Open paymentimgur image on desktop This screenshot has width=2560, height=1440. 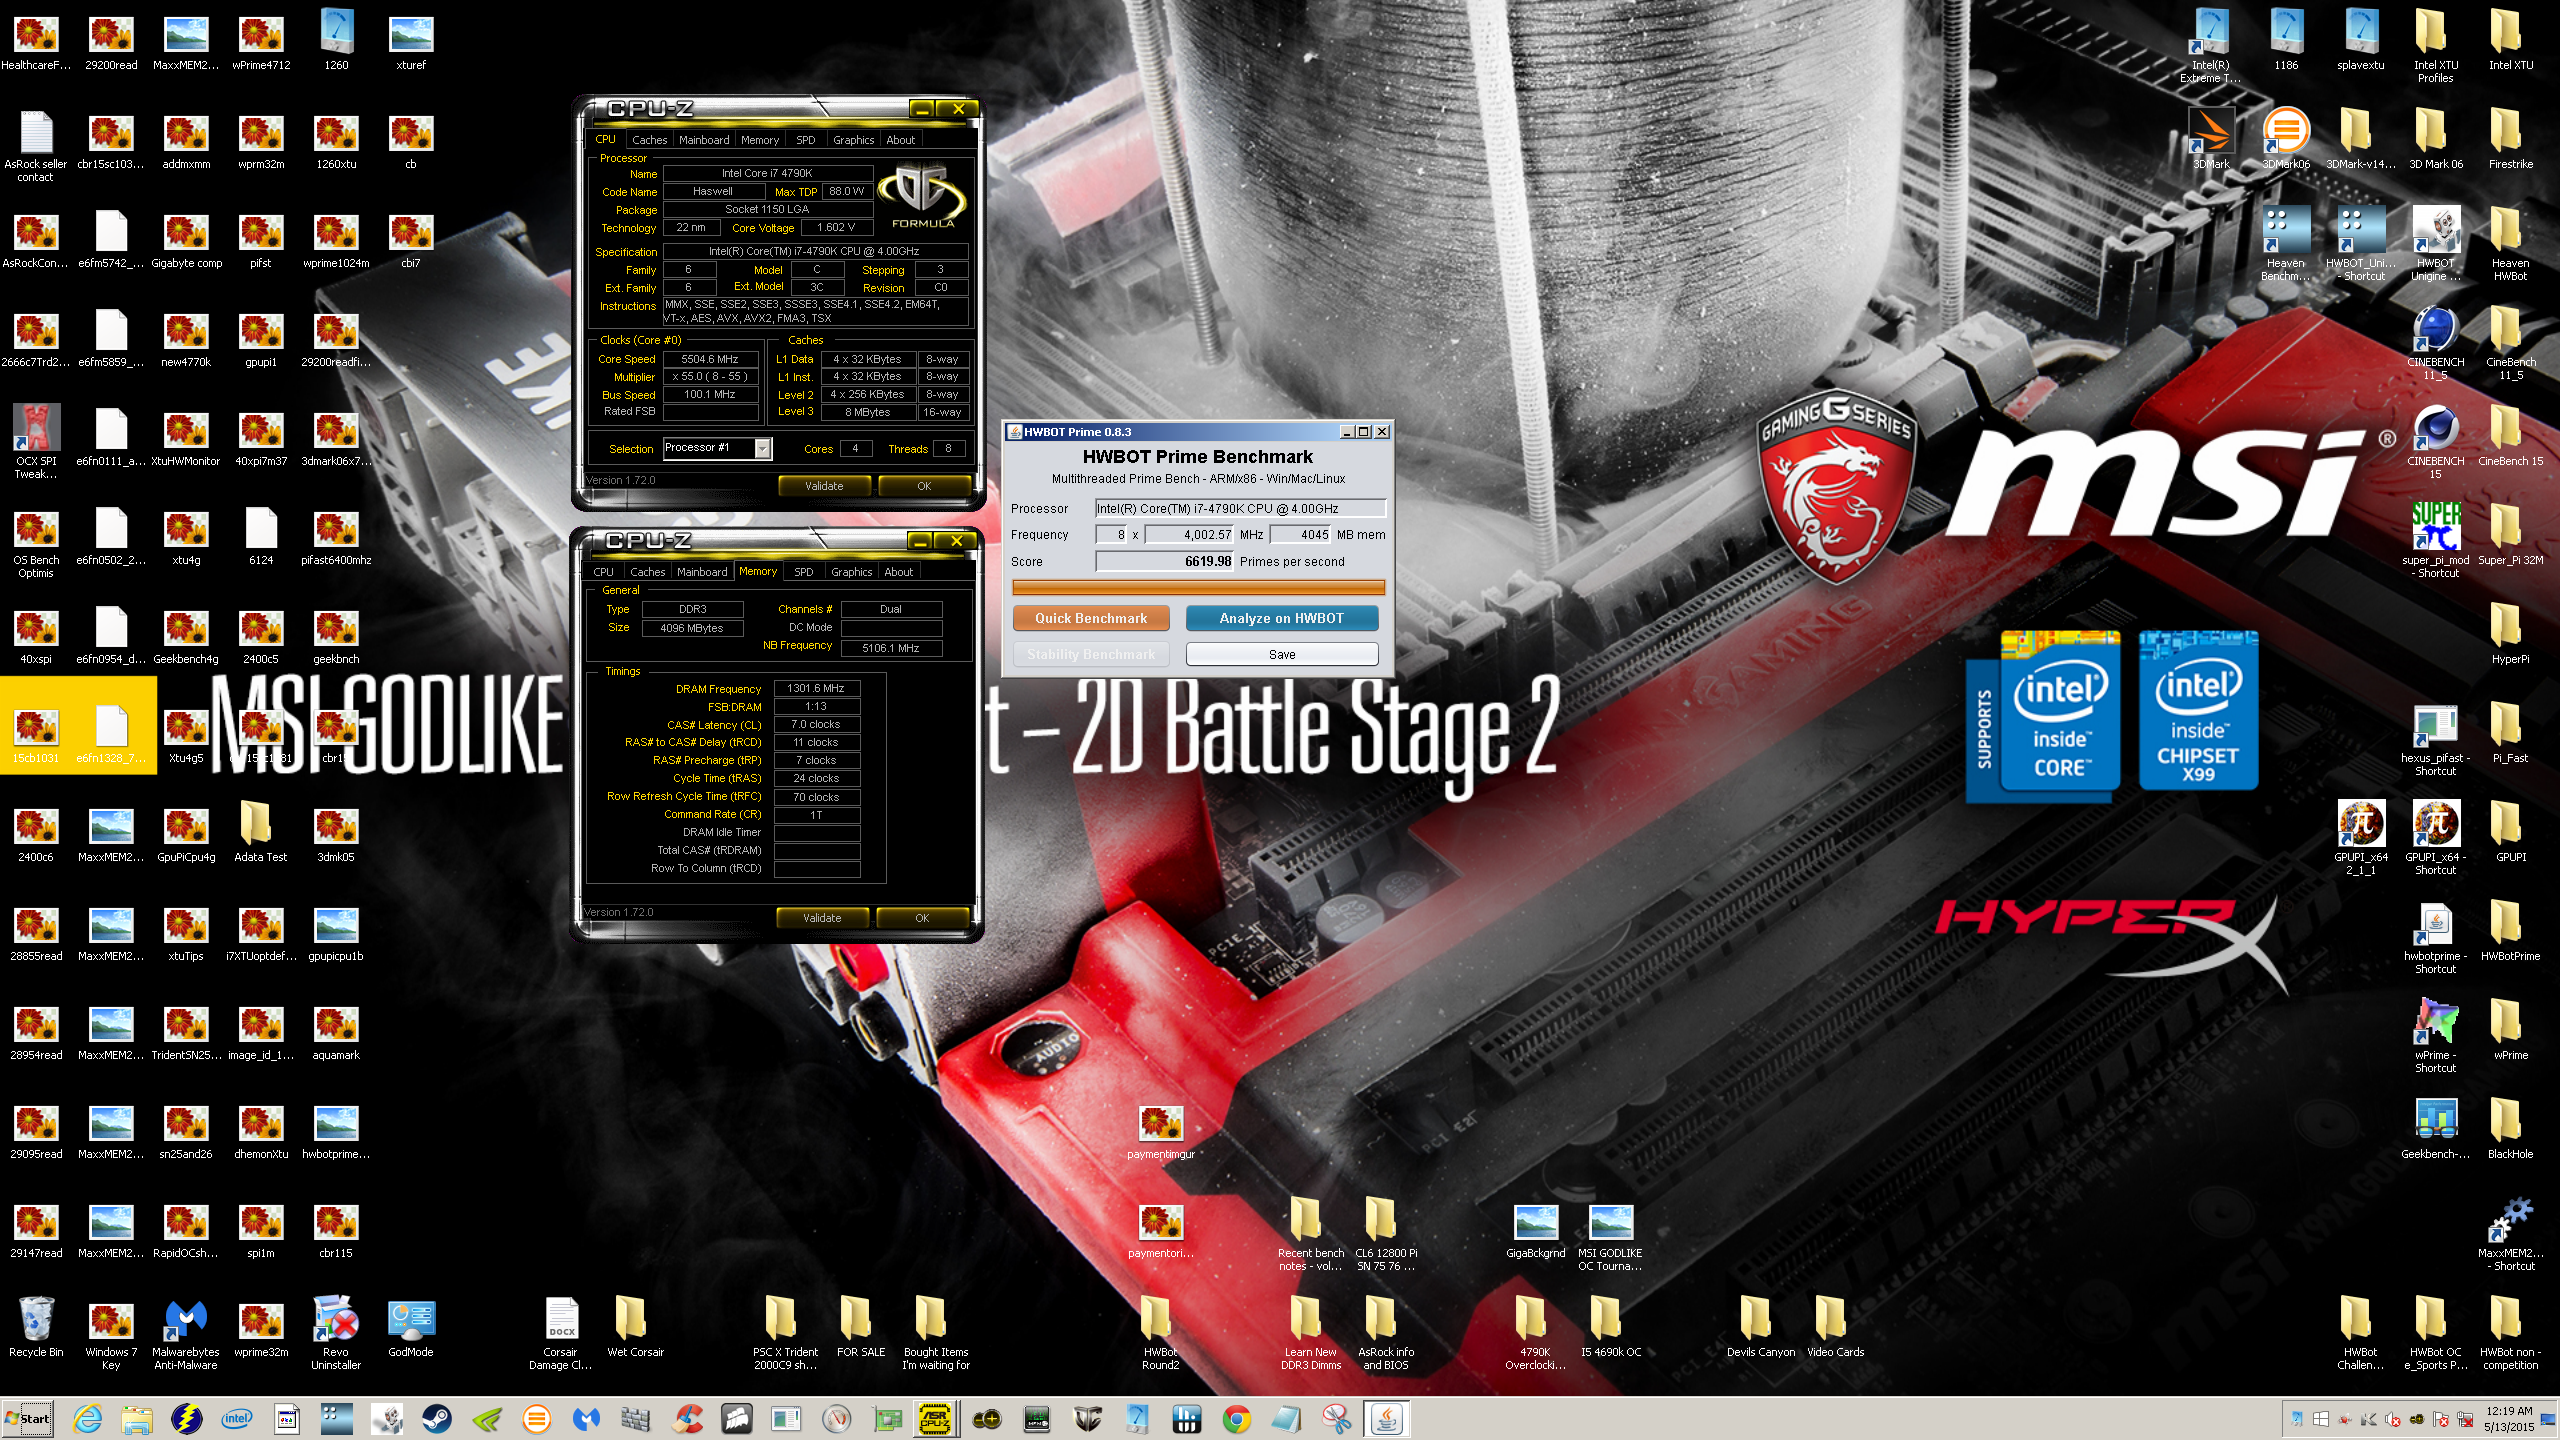1161,1131
